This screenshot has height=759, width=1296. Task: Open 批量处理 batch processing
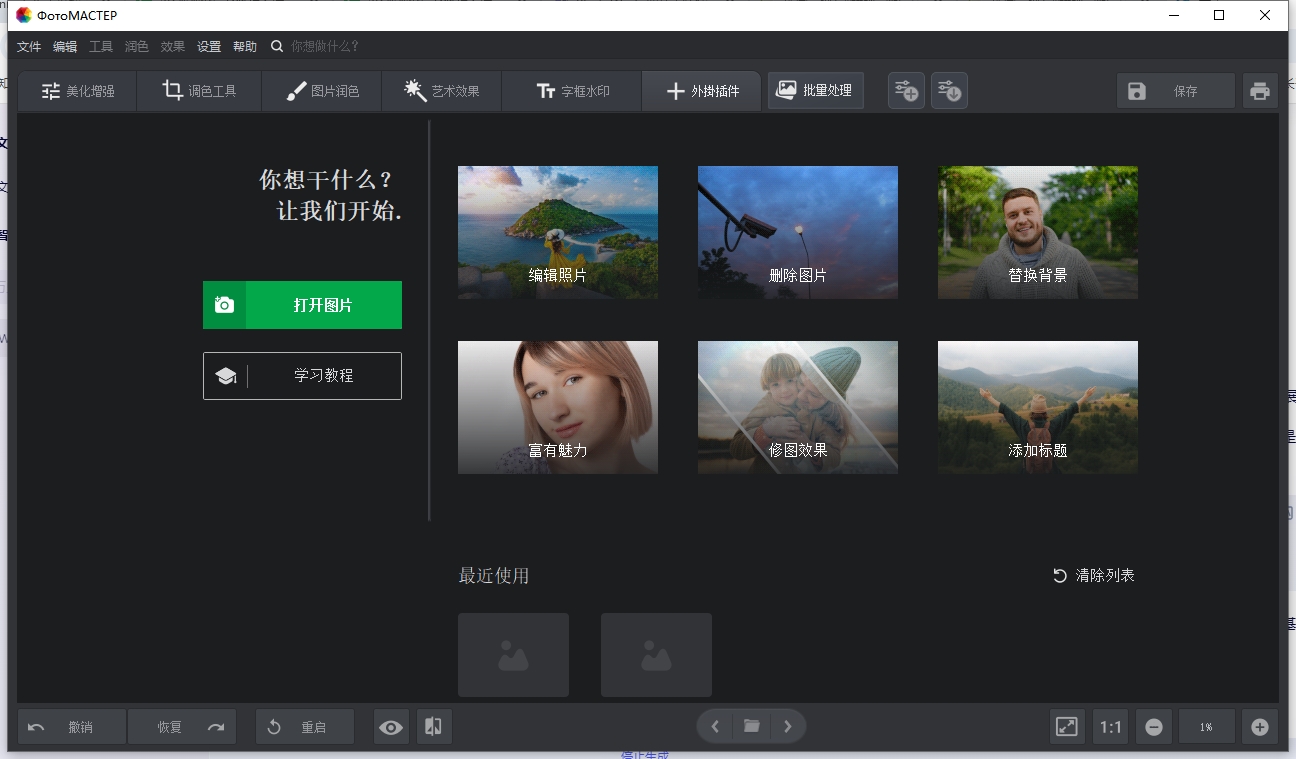[x=815, y=90]
